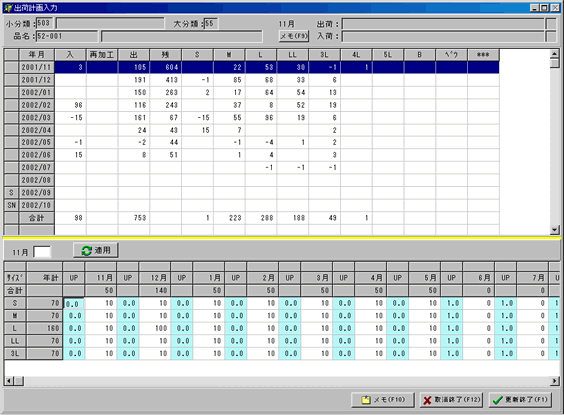Focus the 小分類 code field

click(x=44, y=23)
